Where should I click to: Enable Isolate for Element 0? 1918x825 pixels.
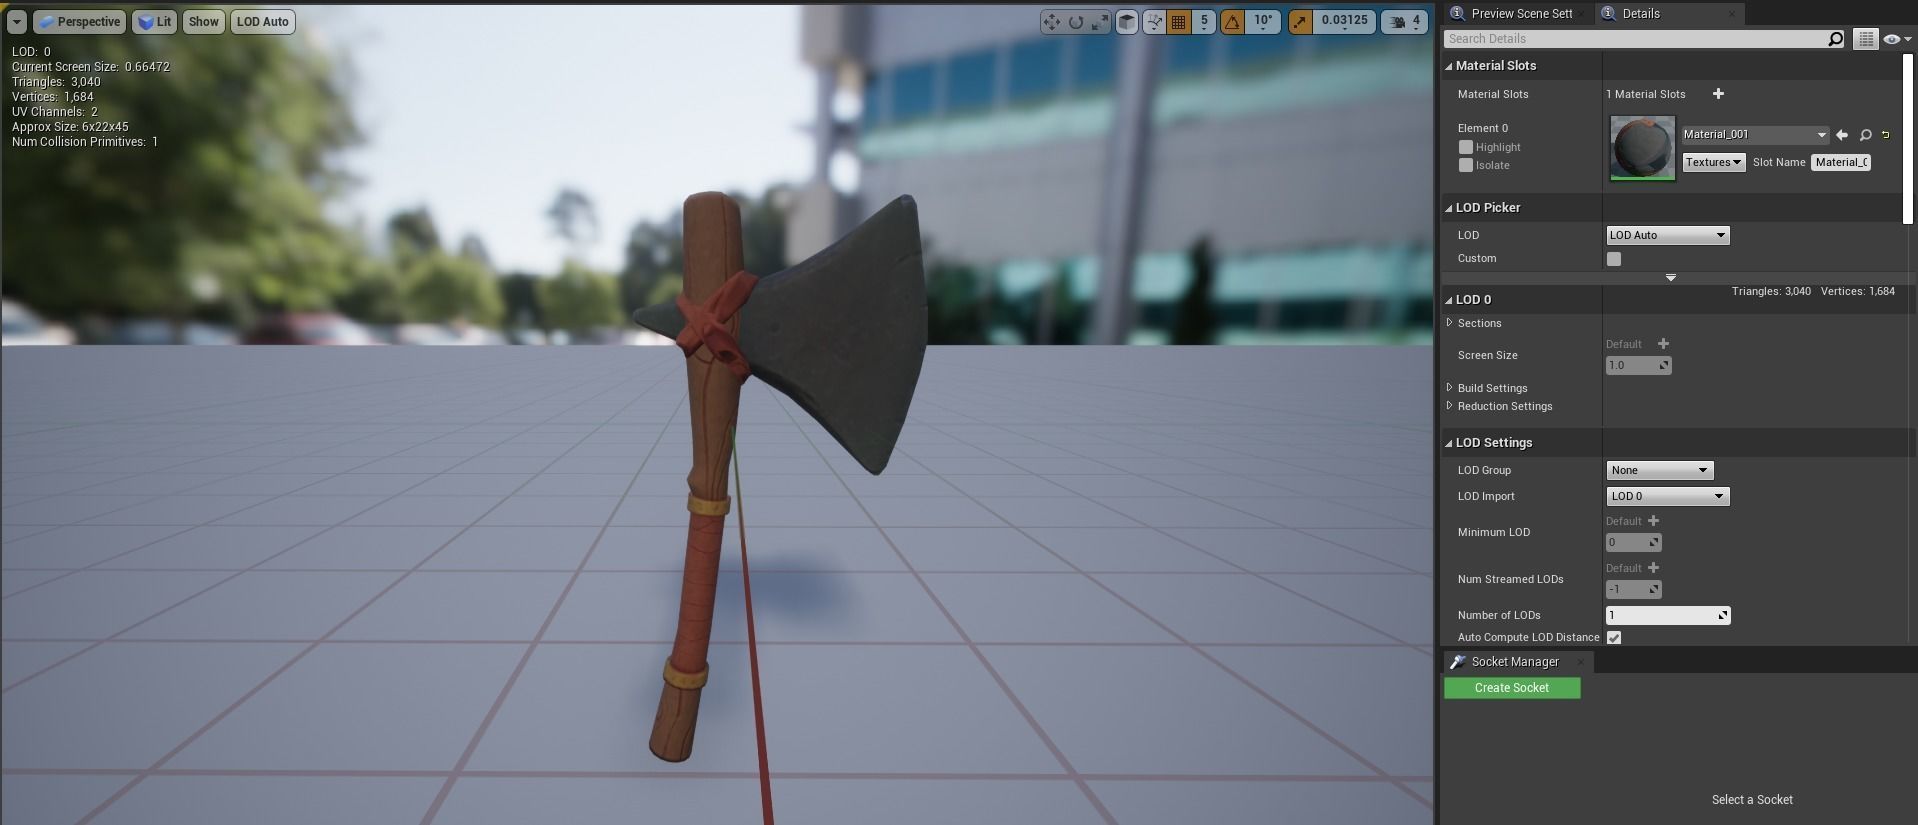coord(1466,165)
